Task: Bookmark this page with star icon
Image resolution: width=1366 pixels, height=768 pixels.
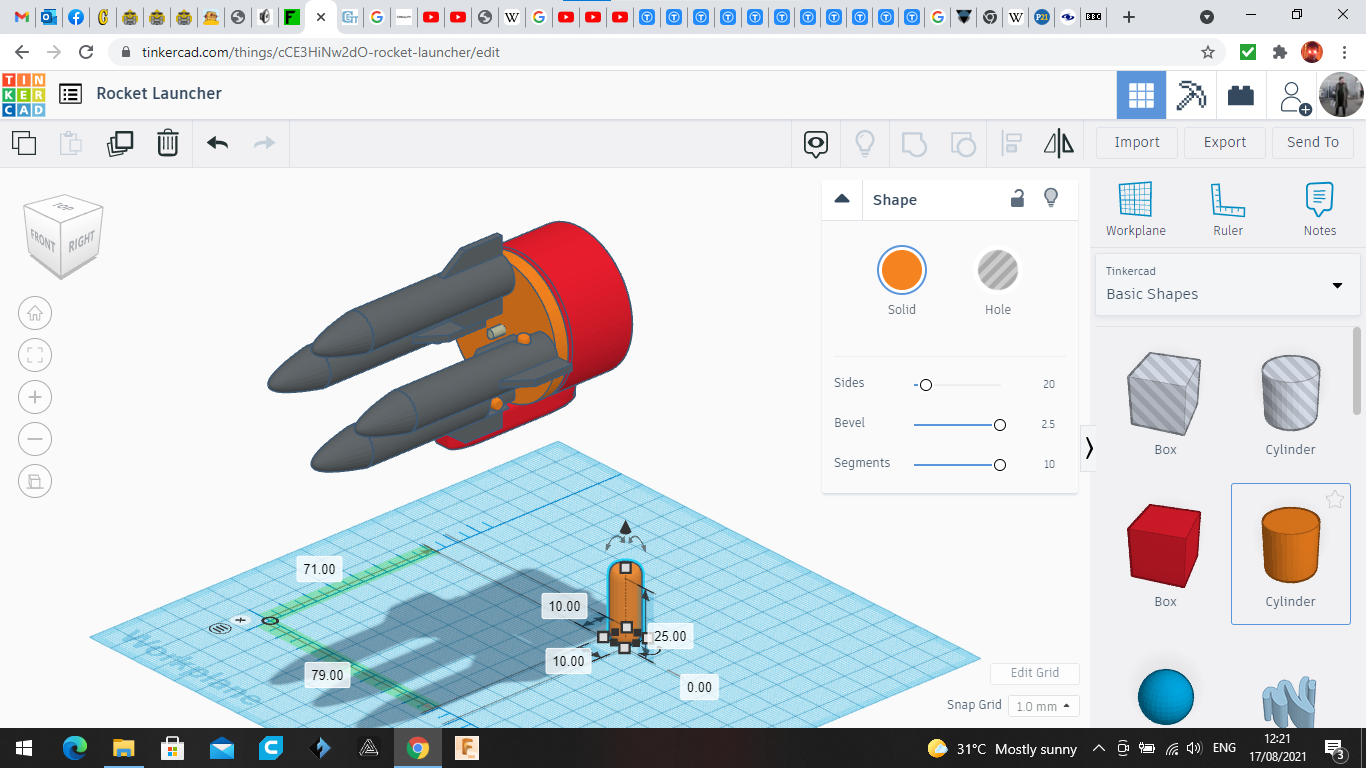Action: [1208, 52]
